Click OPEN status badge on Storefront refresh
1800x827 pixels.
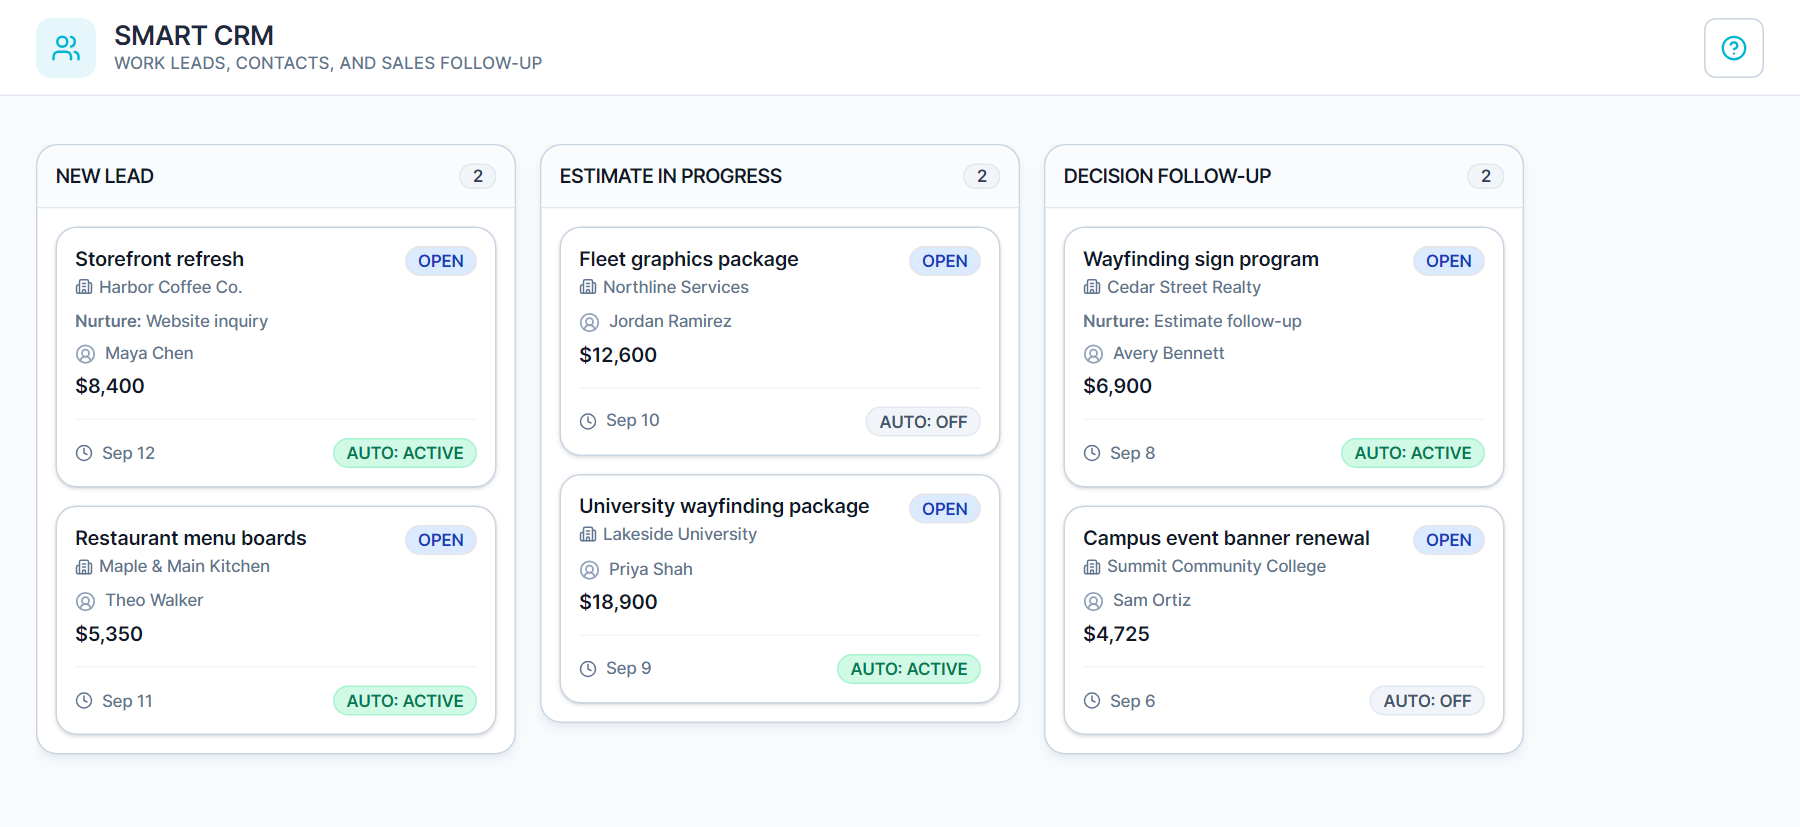(441, 261)
